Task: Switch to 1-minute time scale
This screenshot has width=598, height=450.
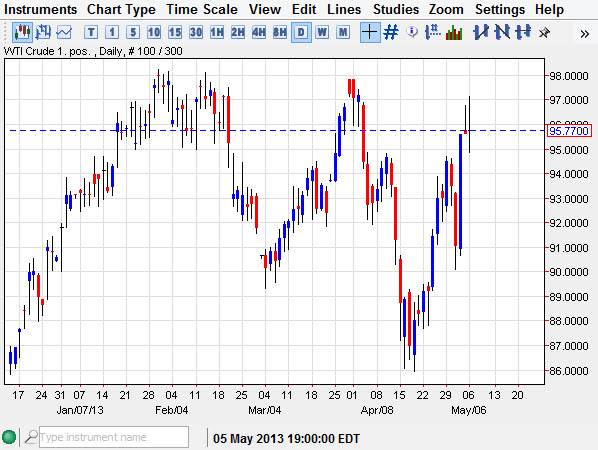Action: pos(112,32)
